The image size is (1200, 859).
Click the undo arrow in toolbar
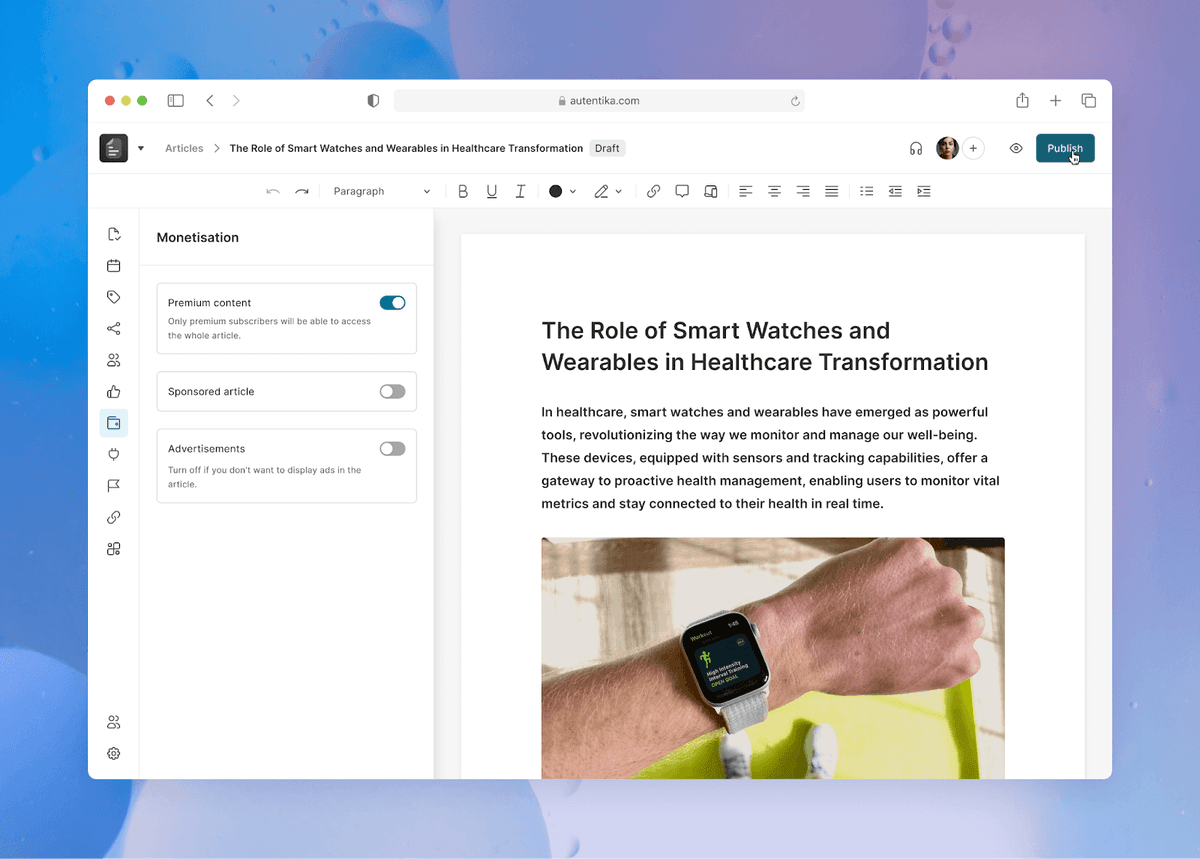tap(273, 191)
